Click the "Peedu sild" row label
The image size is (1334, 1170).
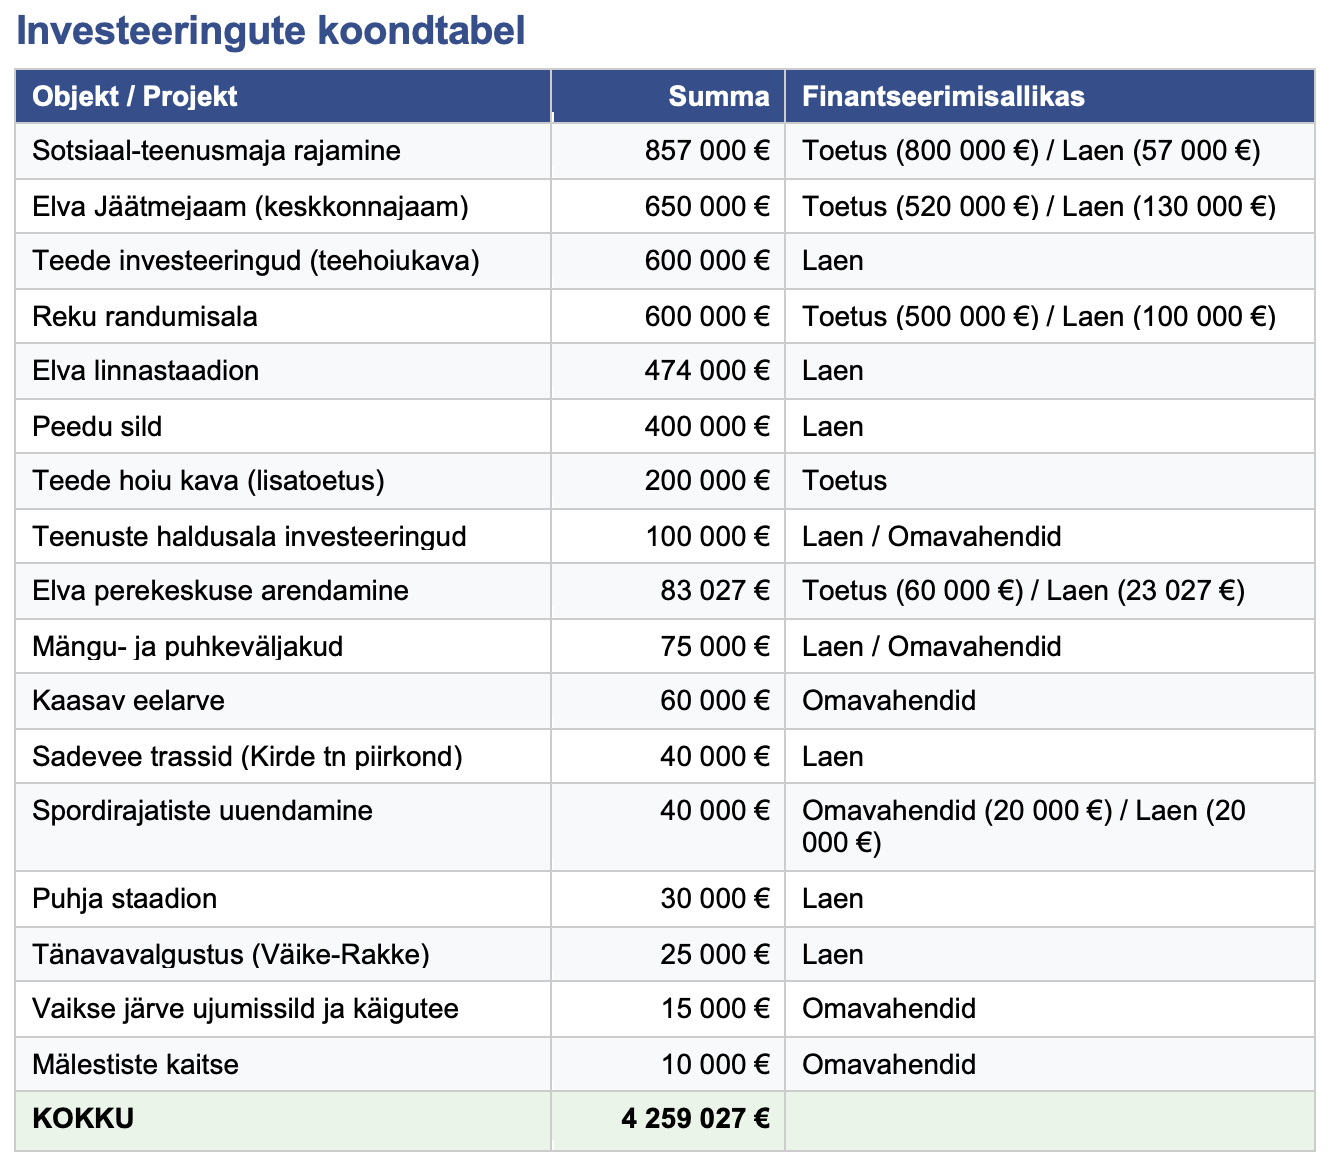click(x=97, y=427)
